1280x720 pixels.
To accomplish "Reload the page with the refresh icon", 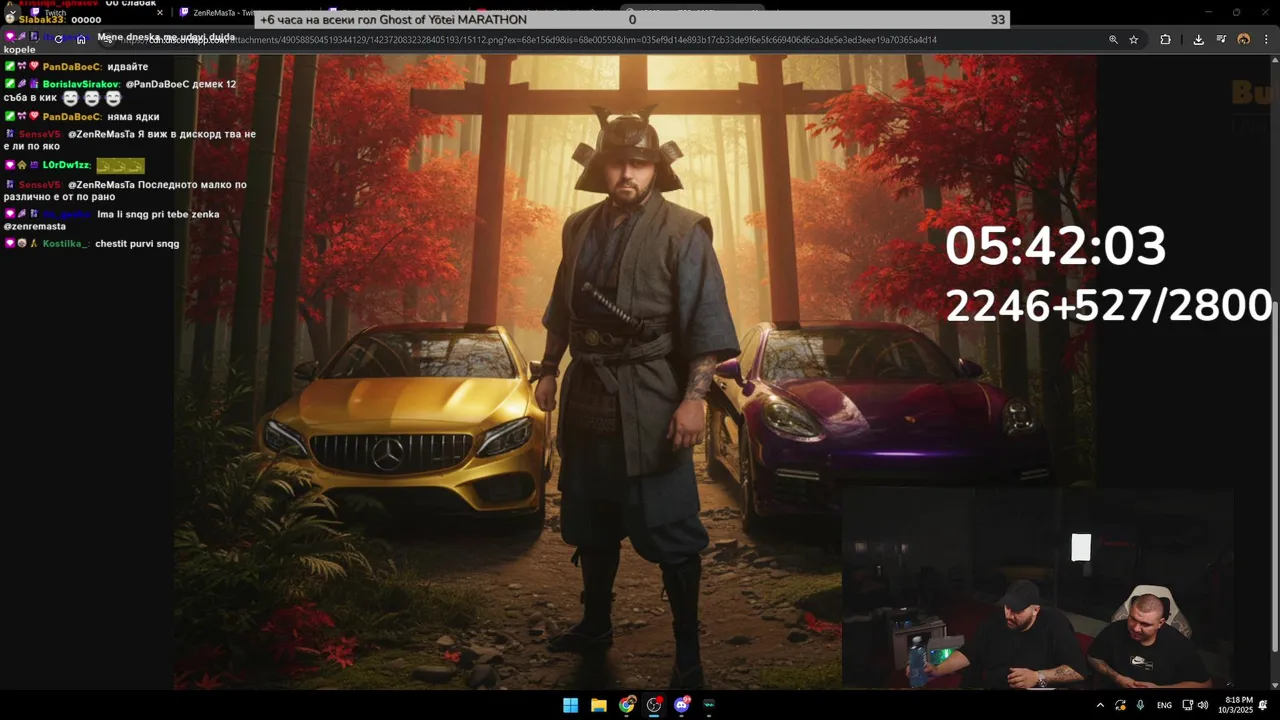I will (58, 40).
